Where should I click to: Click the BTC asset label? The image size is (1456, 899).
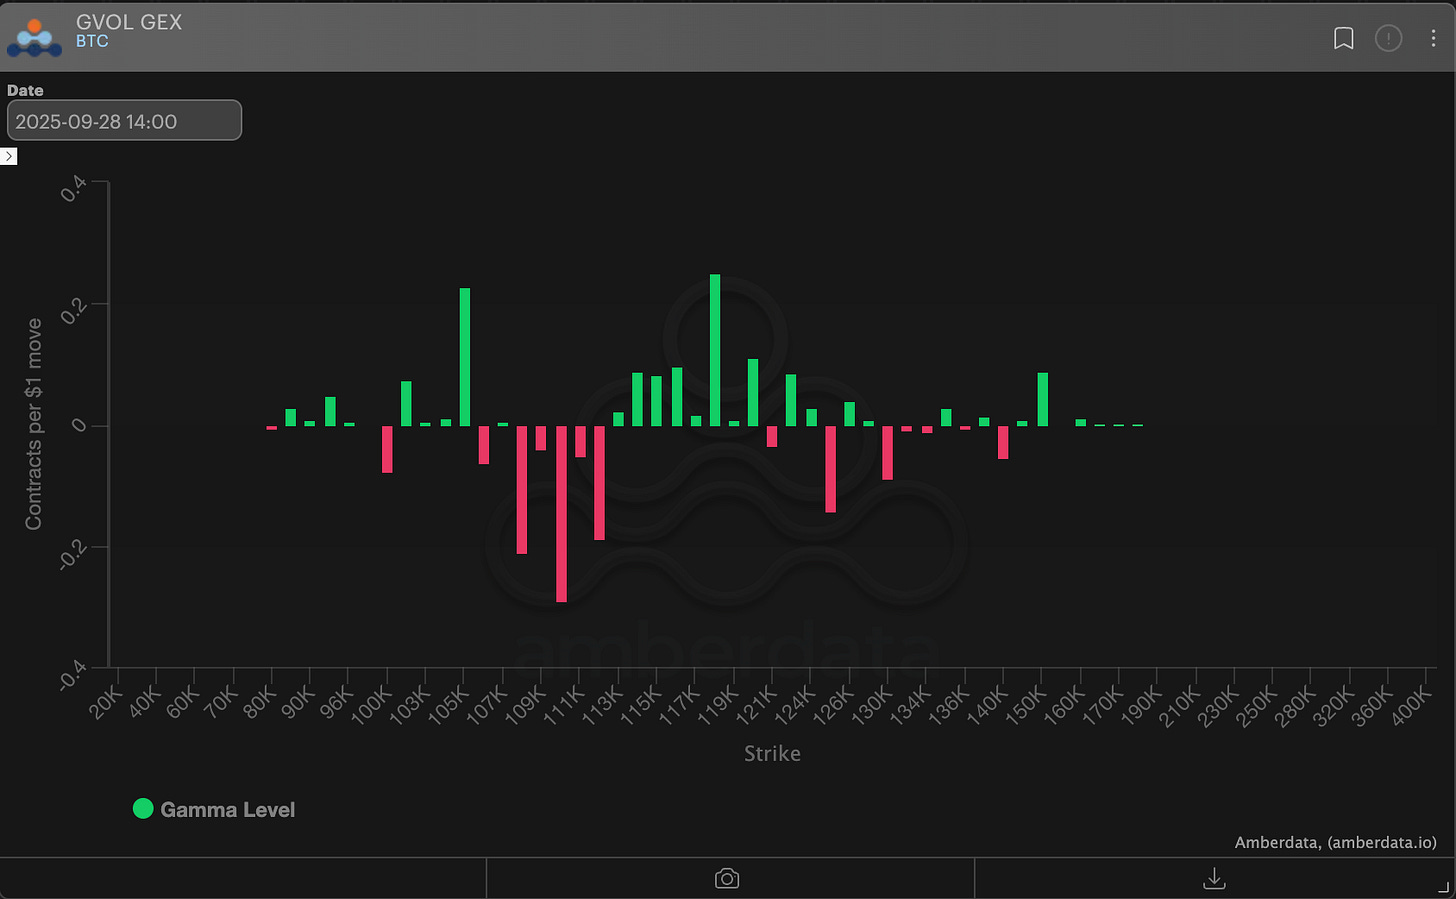tap(92, 42)
